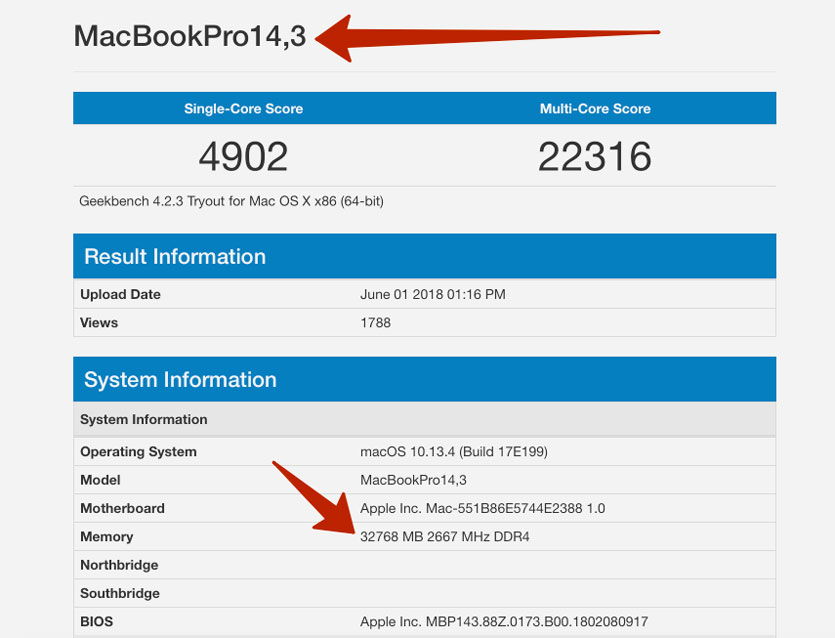Select the Single-Core Score header
Image resolution: width=835 pixels, height=638 pixels.
(x=243, y=109)
